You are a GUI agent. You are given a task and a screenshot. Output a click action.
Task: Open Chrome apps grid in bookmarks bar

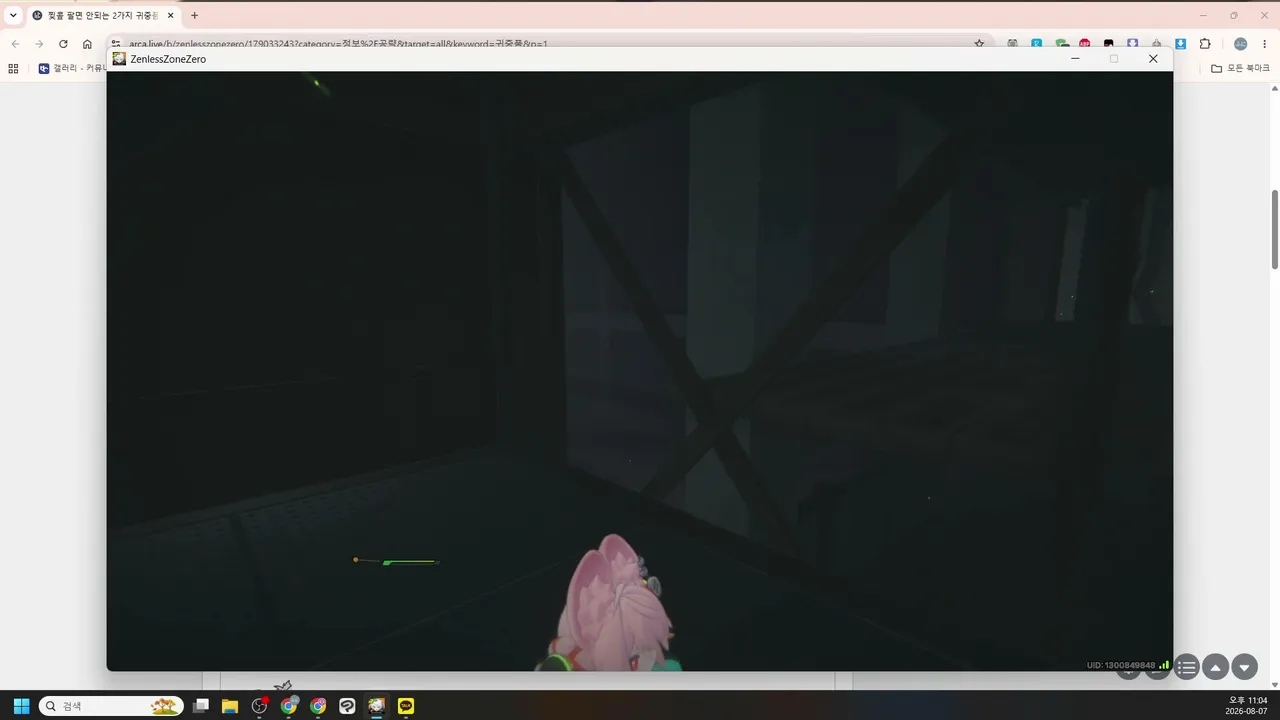point(13,68)
